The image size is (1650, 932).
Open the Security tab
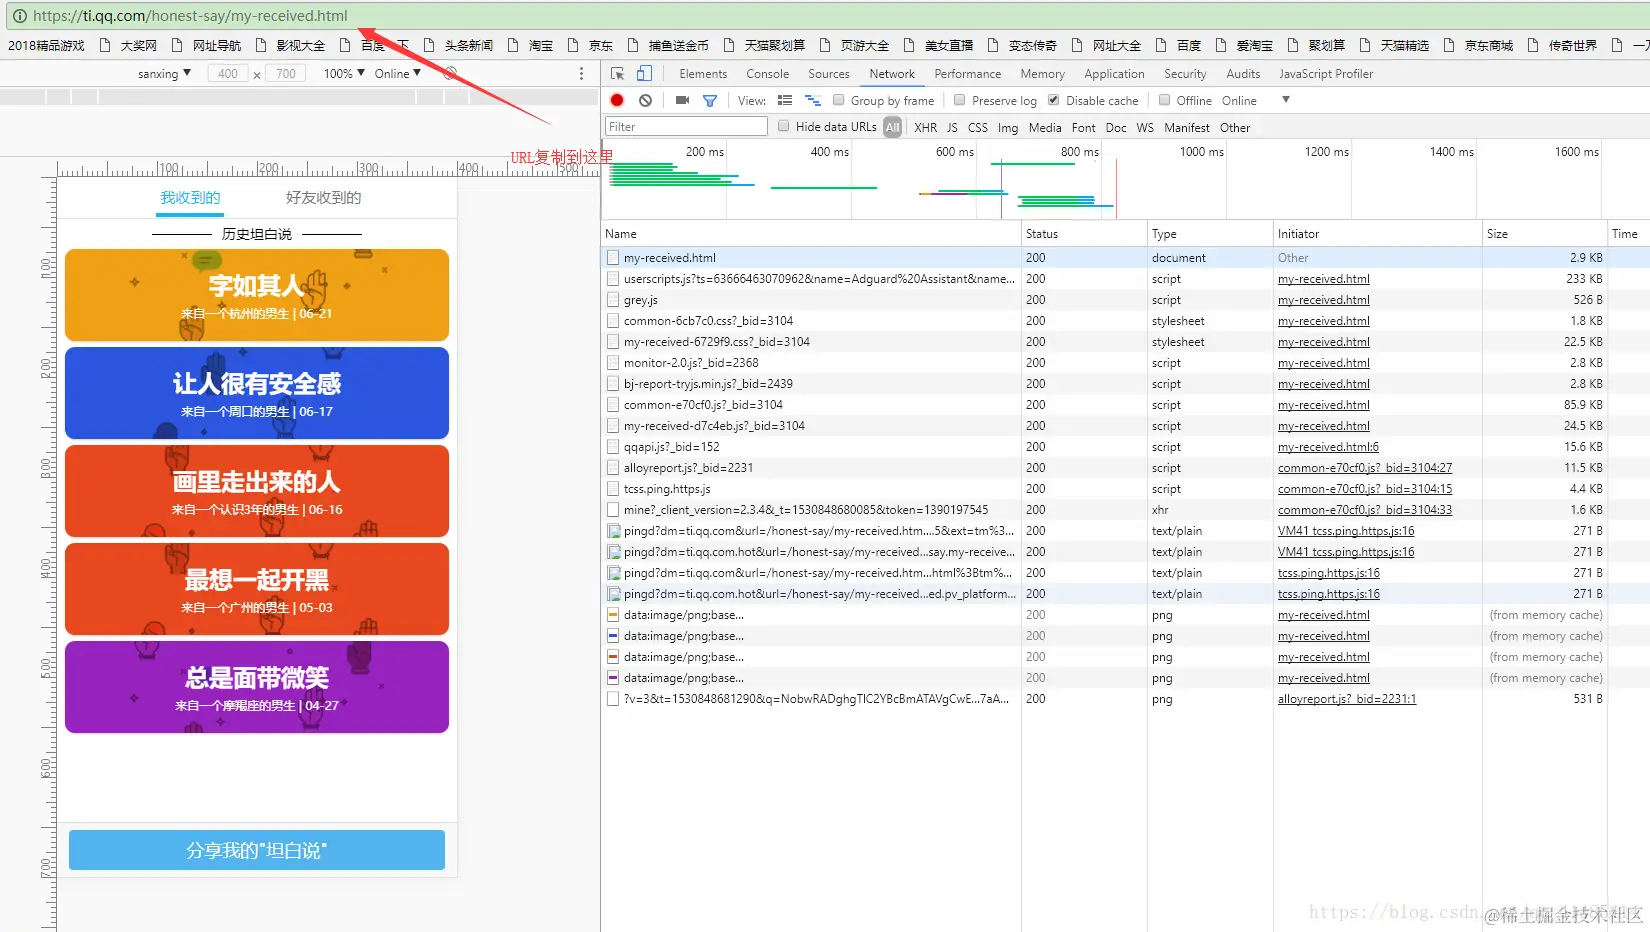click(x=1185, y=74)
